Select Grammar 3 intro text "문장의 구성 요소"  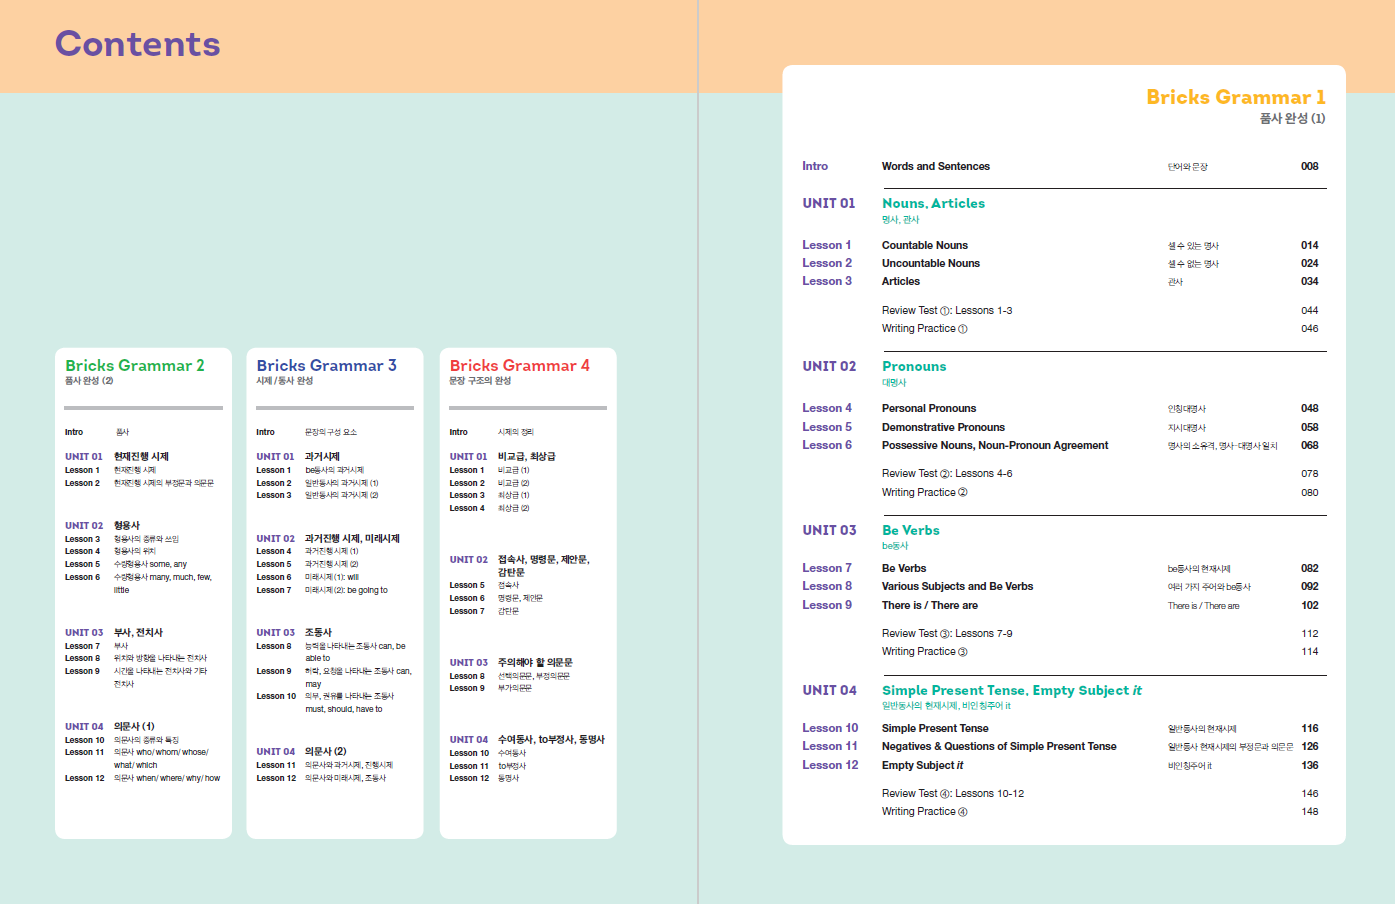click(x=330, y=432)
